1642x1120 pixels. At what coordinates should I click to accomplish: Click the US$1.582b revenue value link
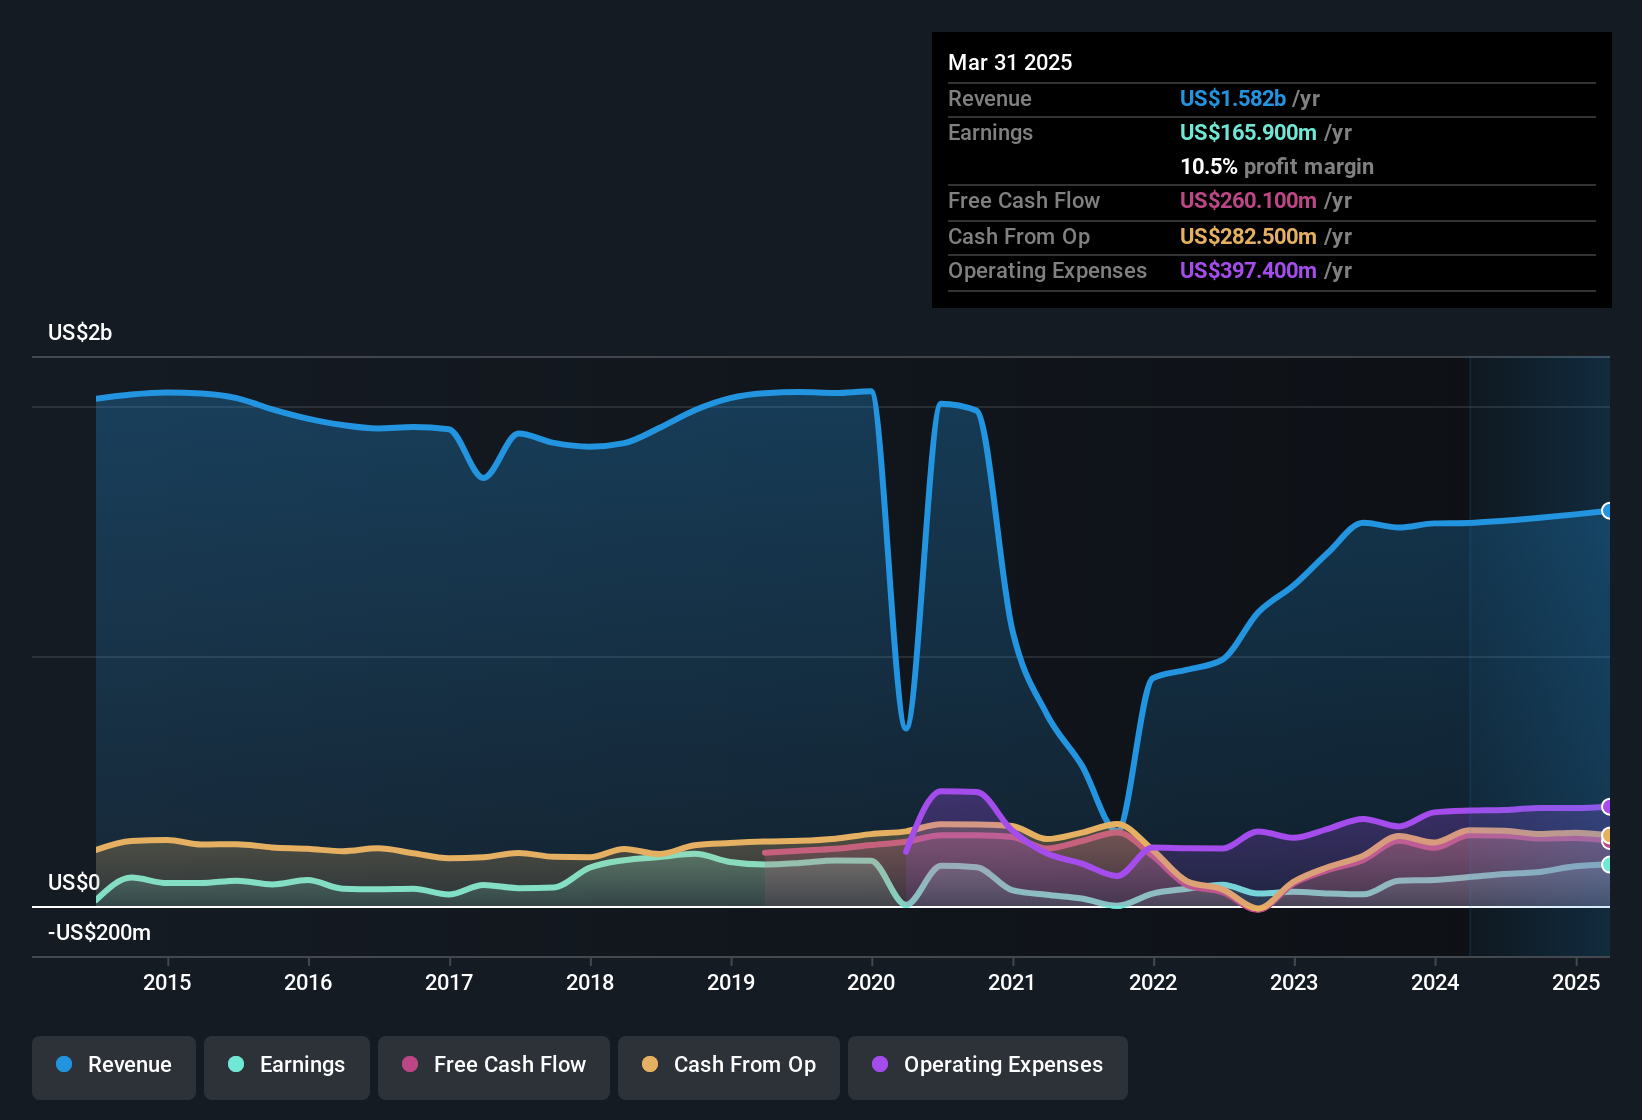pyautogui.click(x=1231, y=98)
